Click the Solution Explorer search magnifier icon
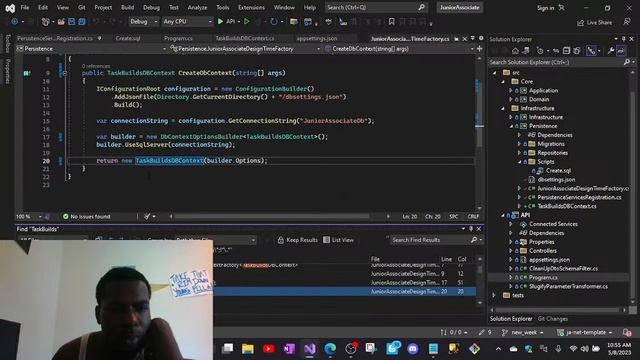This screenshot has height=360, width=640. coord(627,62)
